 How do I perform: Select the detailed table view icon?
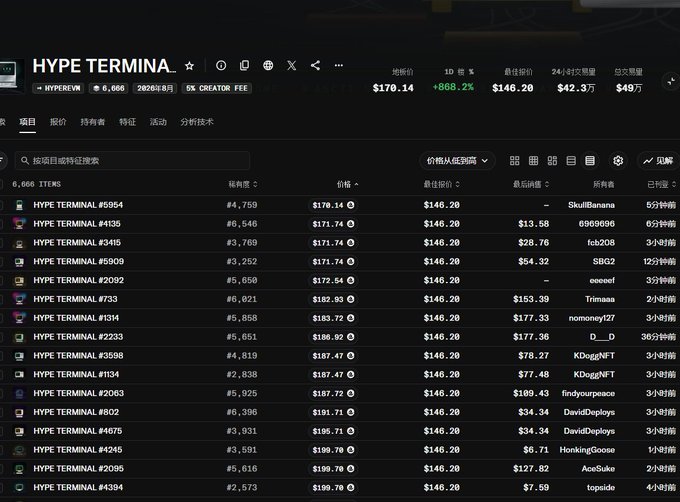[x=590, y=161]
